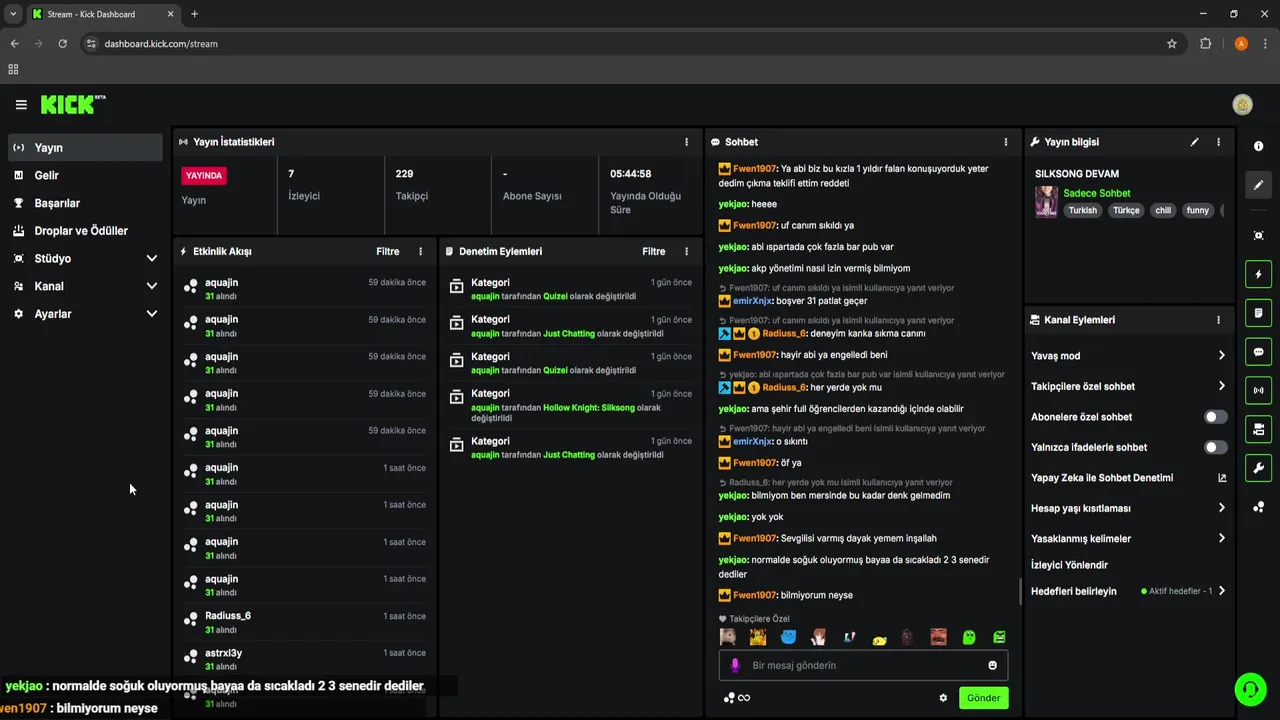Click the dots points icon in right rail

click(x=1258, y=507)
